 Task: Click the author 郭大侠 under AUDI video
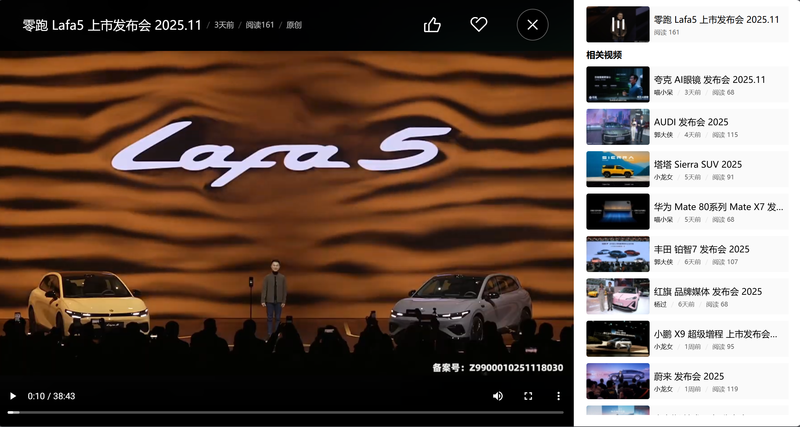[x=663, y=135]
